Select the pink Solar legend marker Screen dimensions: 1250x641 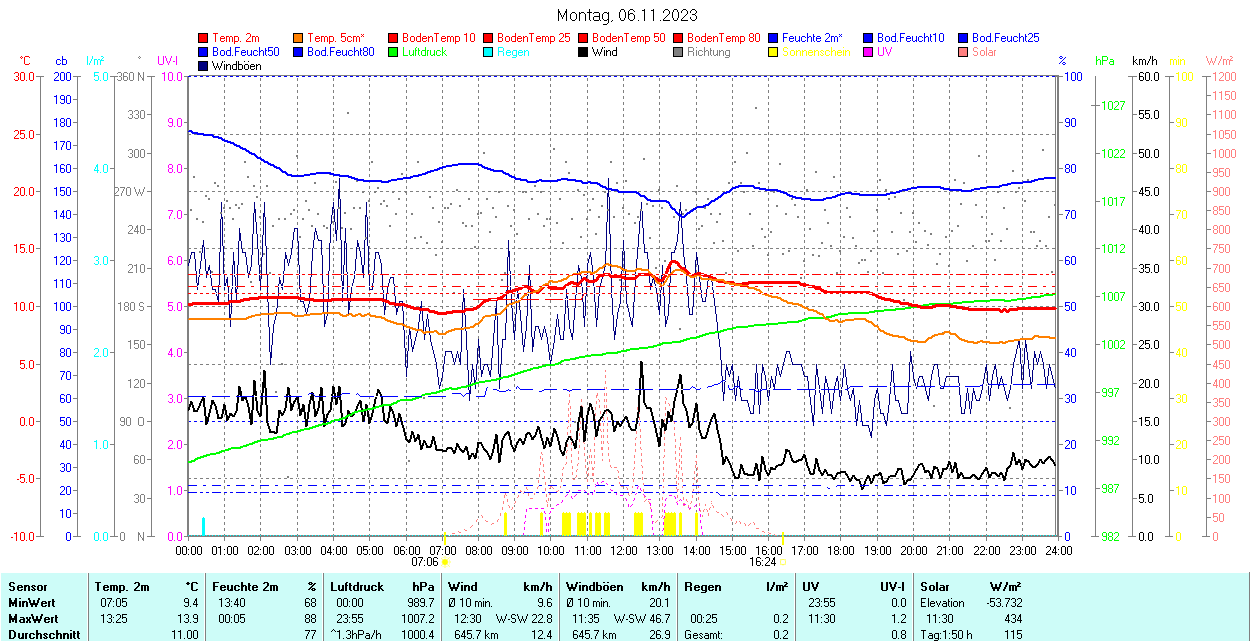[x=964, y=52]
